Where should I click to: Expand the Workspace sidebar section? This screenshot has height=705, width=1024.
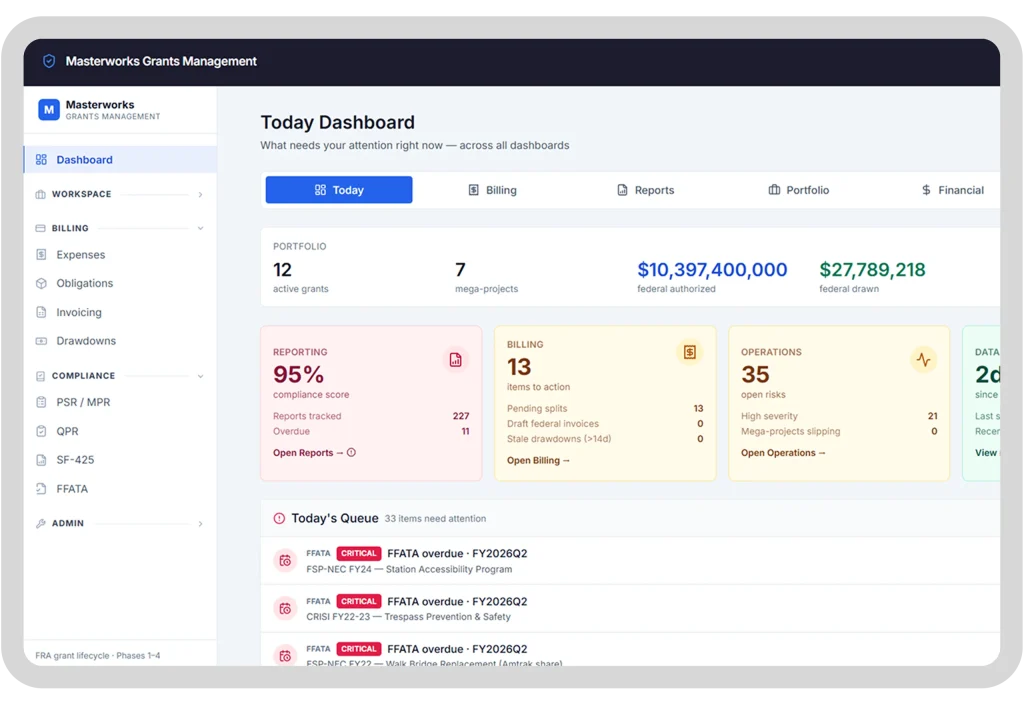(x=120, y=194)
